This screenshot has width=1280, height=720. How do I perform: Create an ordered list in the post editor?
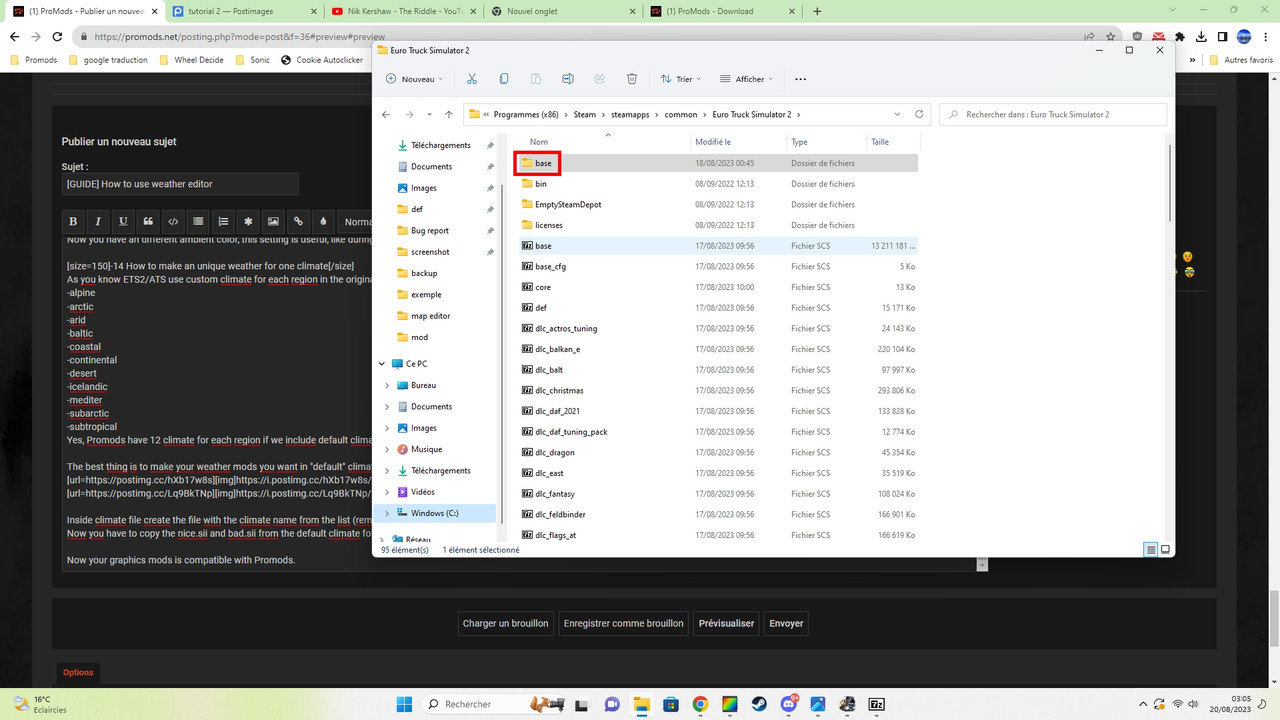tap(224, 221)
